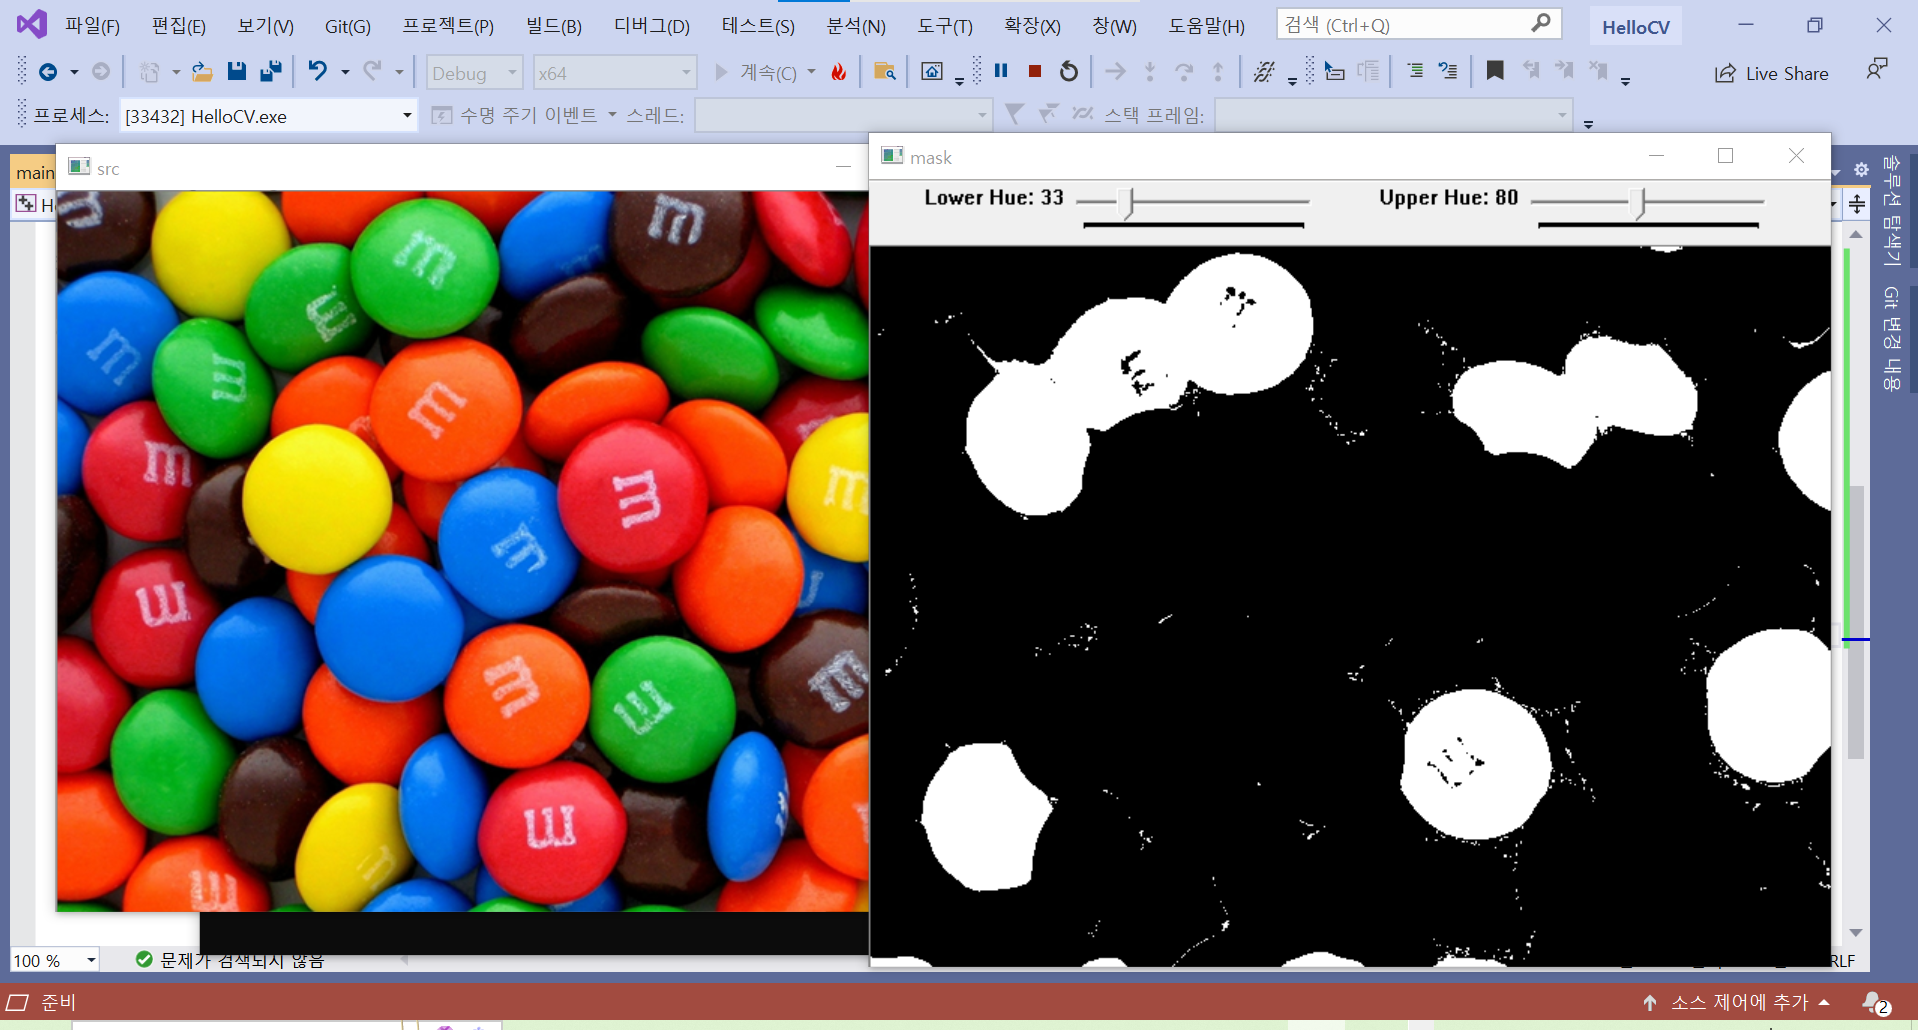Open notifications bell in status bar
Image resolution: width=1918 pixels, height=1030 pixels.
point(1876,1003)
